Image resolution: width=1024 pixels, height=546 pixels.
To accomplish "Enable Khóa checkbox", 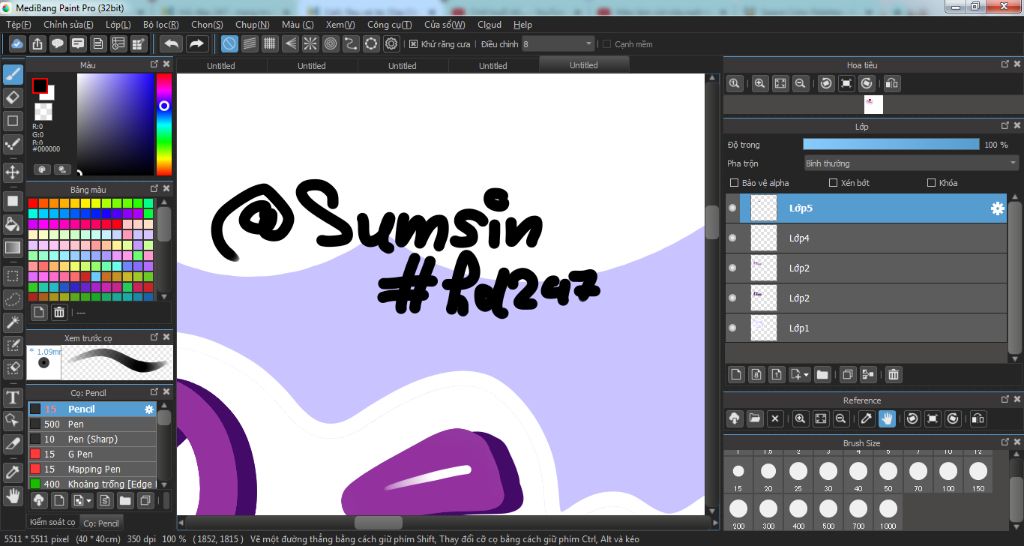I will pyautogui.click(x=931, y=183).
